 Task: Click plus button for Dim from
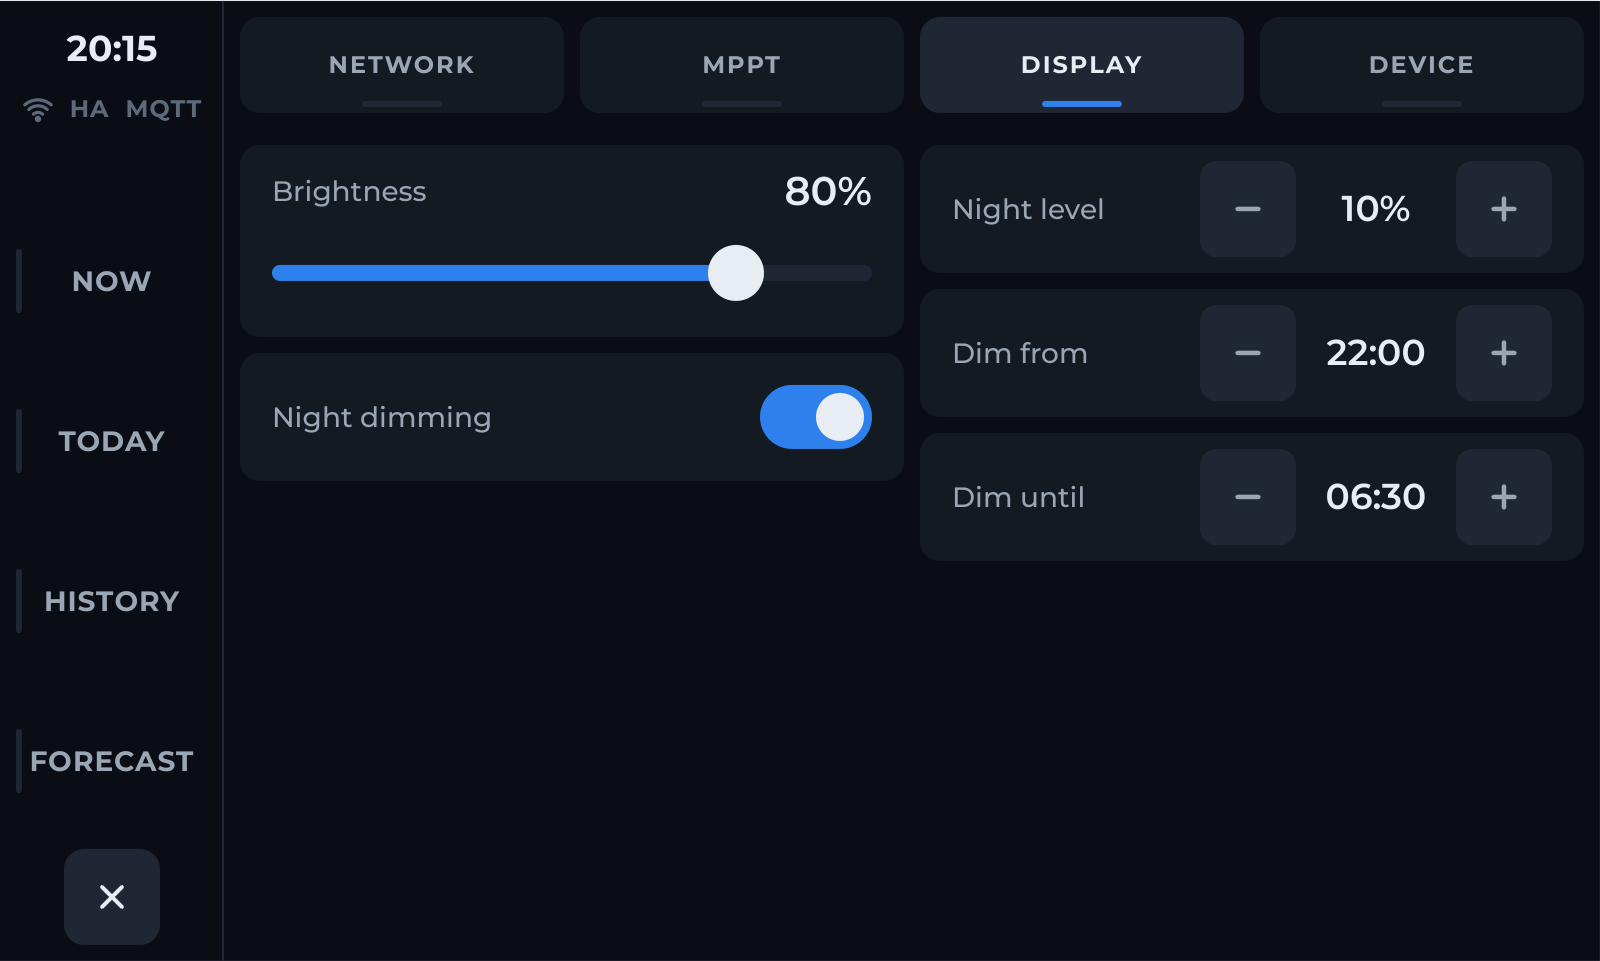tap(1504, 353)
